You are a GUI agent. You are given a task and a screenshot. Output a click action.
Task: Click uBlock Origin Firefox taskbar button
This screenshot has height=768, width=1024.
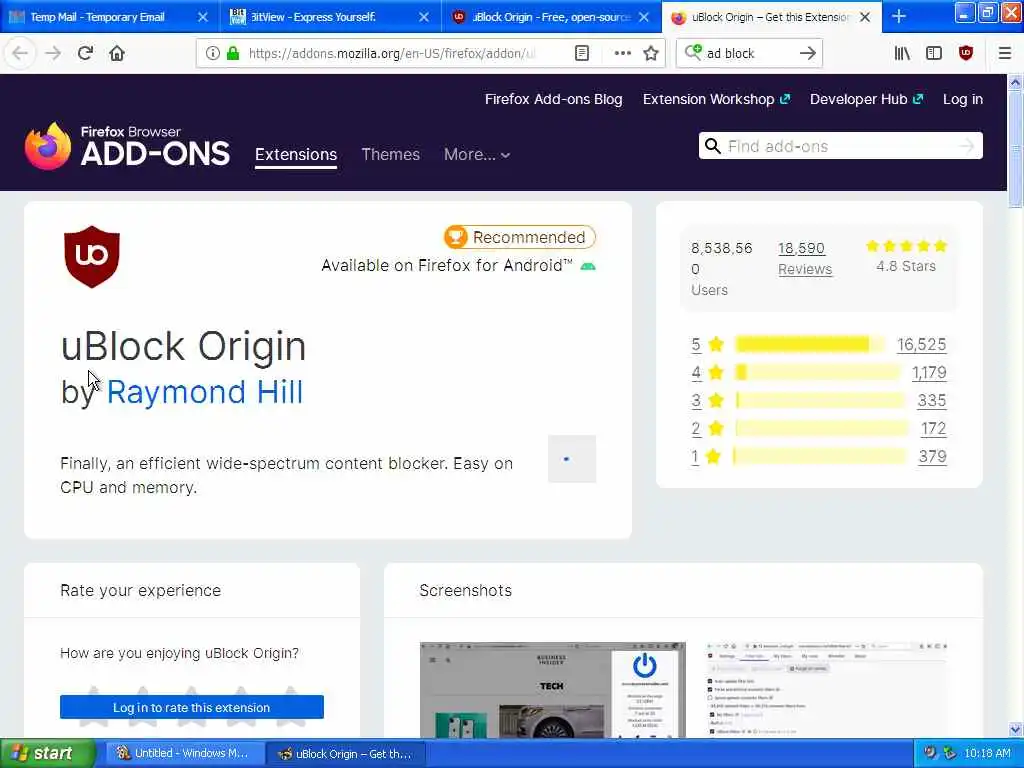pyautogui.click(x=347, y=754)
